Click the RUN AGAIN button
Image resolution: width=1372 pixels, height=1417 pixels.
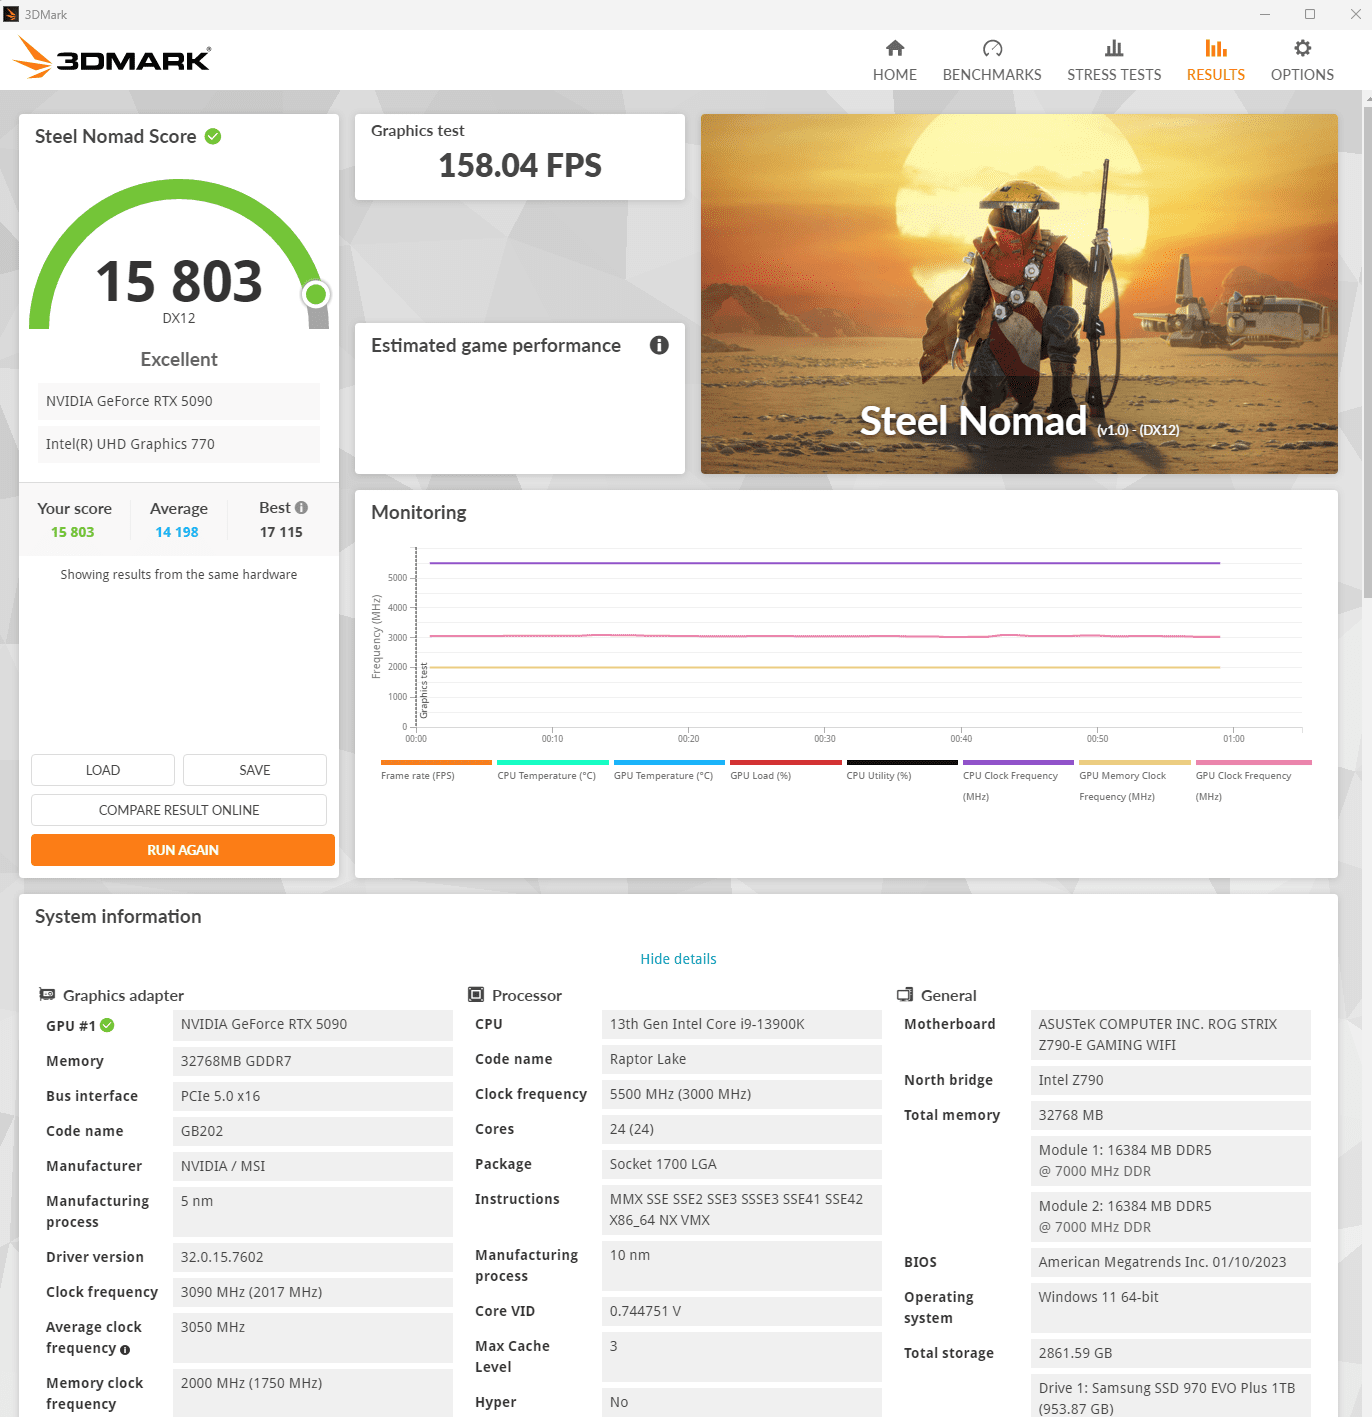183,850
